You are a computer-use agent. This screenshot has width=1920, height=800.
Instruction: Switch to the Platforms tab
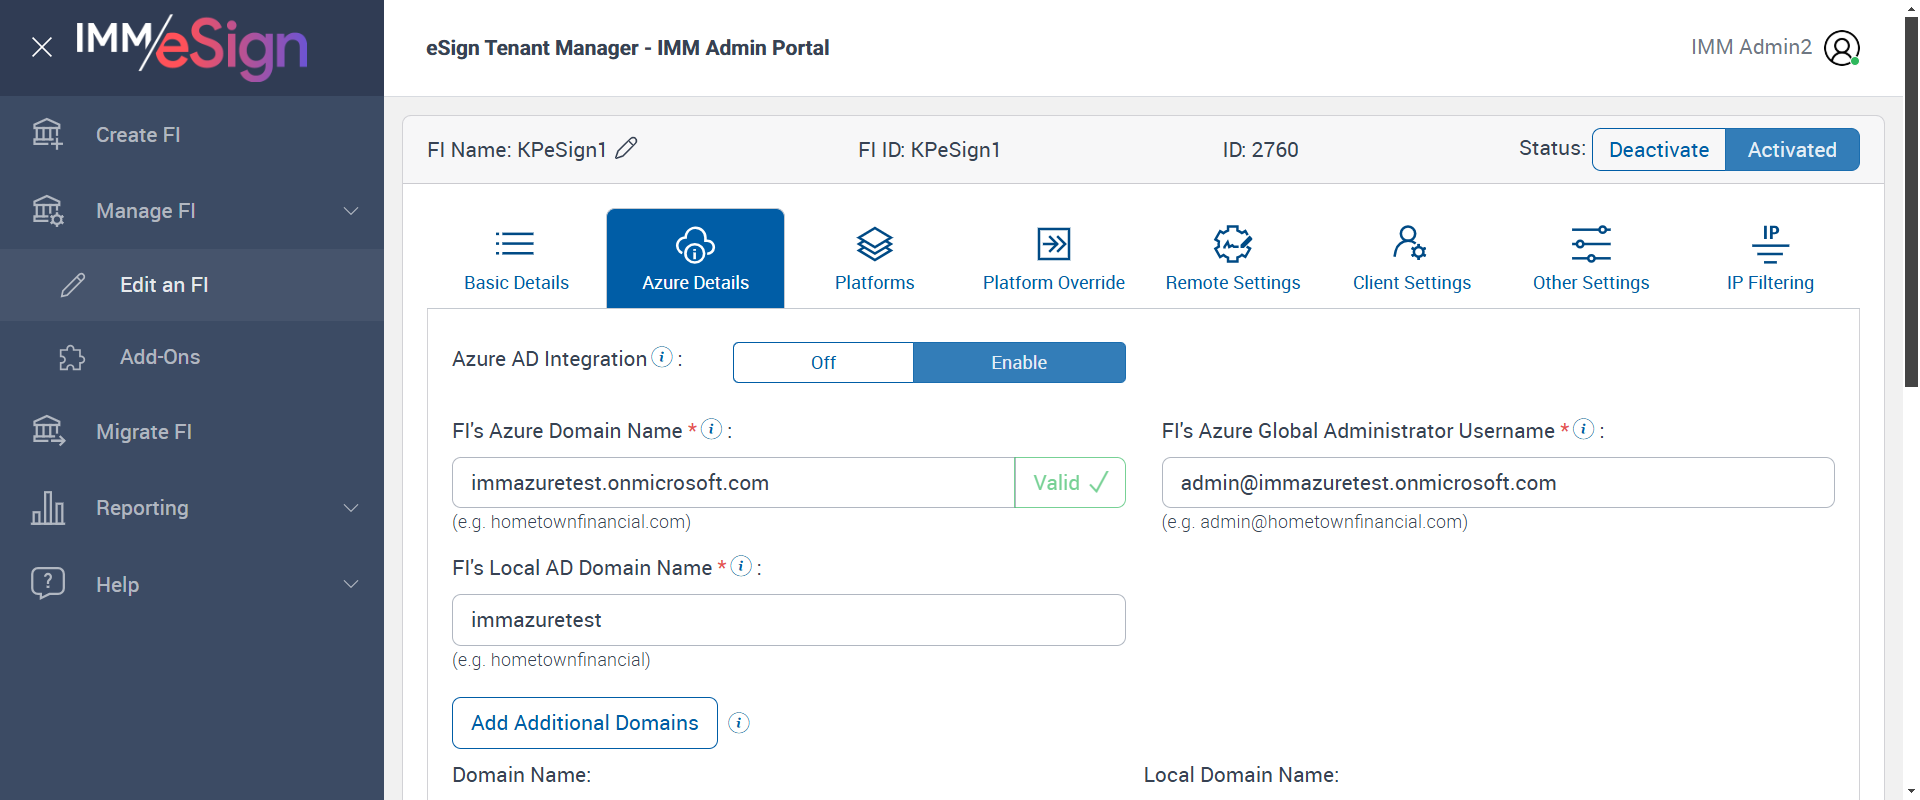tap(874, 258)
